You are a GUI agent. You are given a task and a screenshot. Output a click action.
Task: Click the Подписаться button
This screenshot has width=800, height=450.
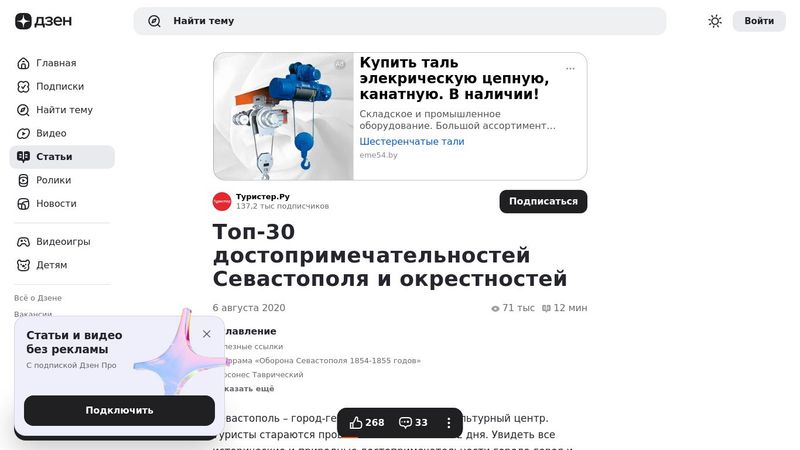tap(543, 202)
